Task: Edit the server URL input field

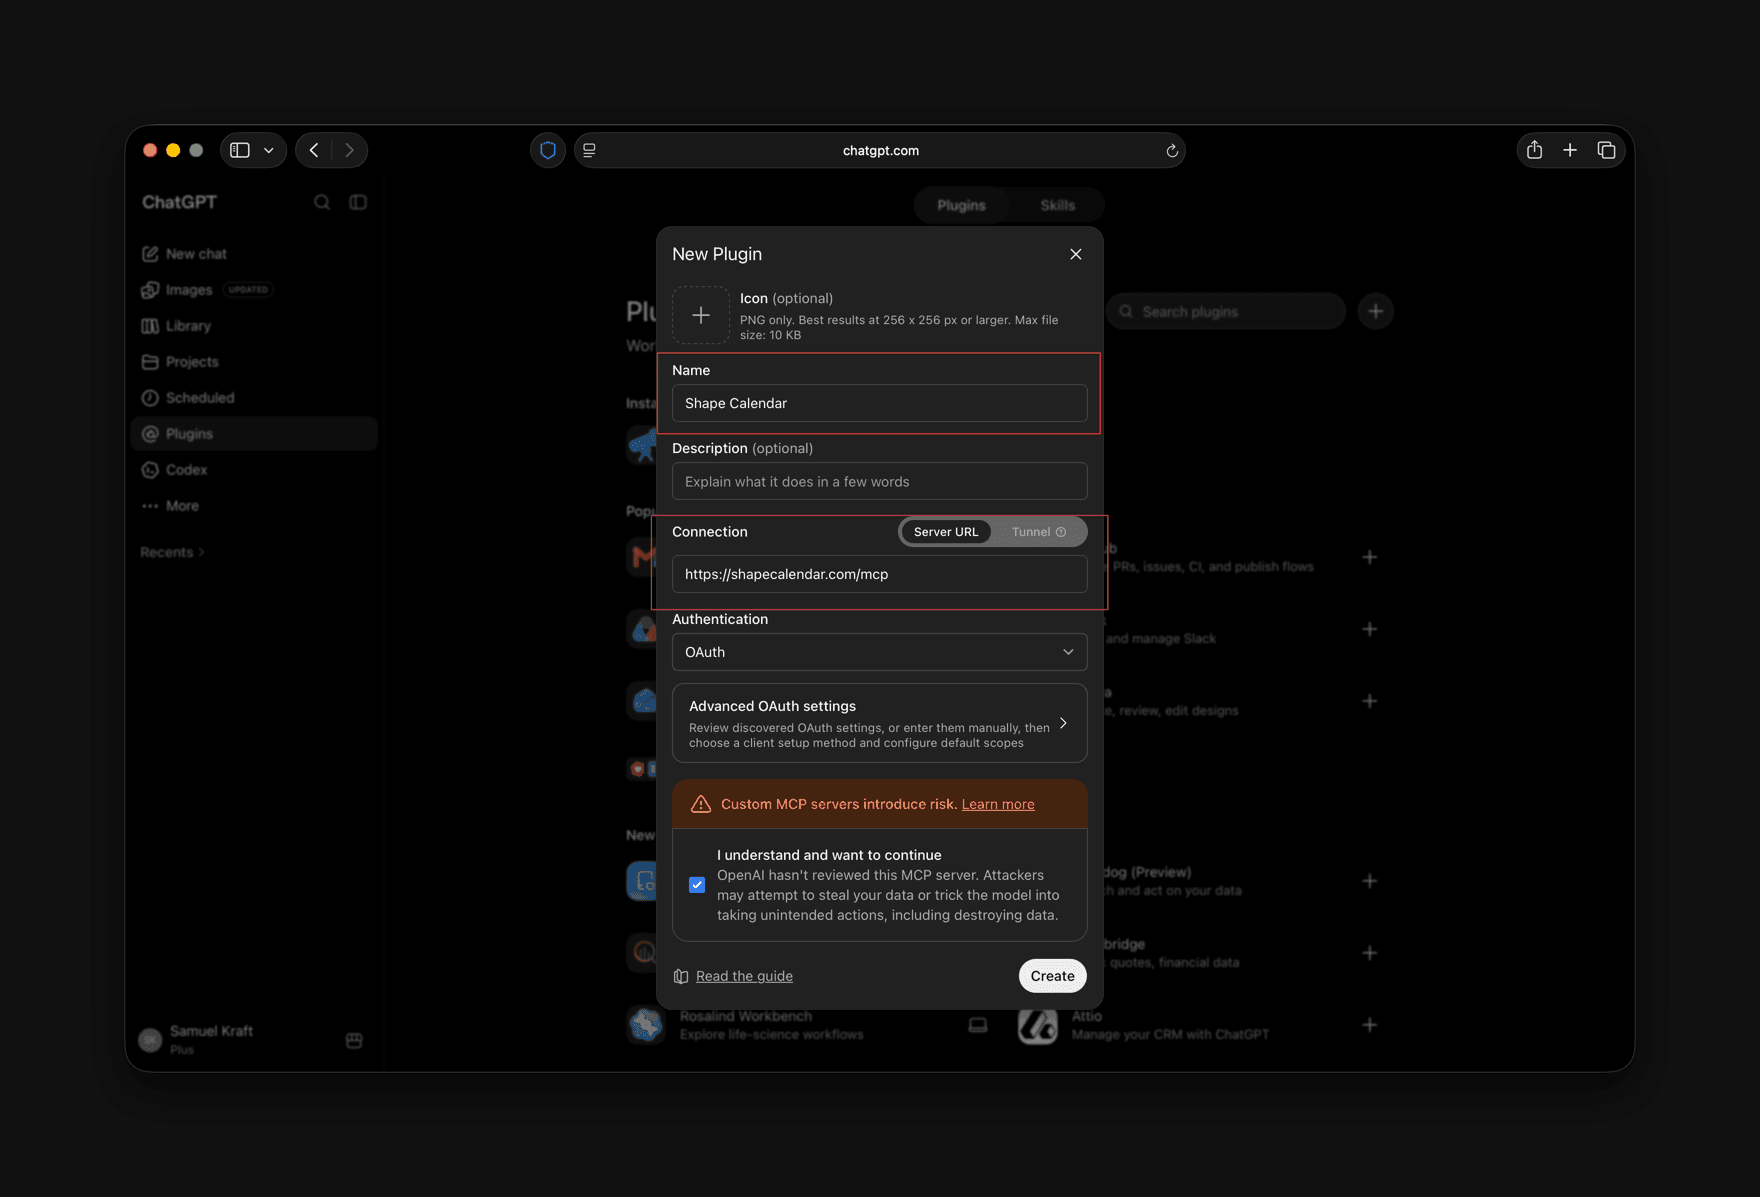Action: (x=879, y=574)
